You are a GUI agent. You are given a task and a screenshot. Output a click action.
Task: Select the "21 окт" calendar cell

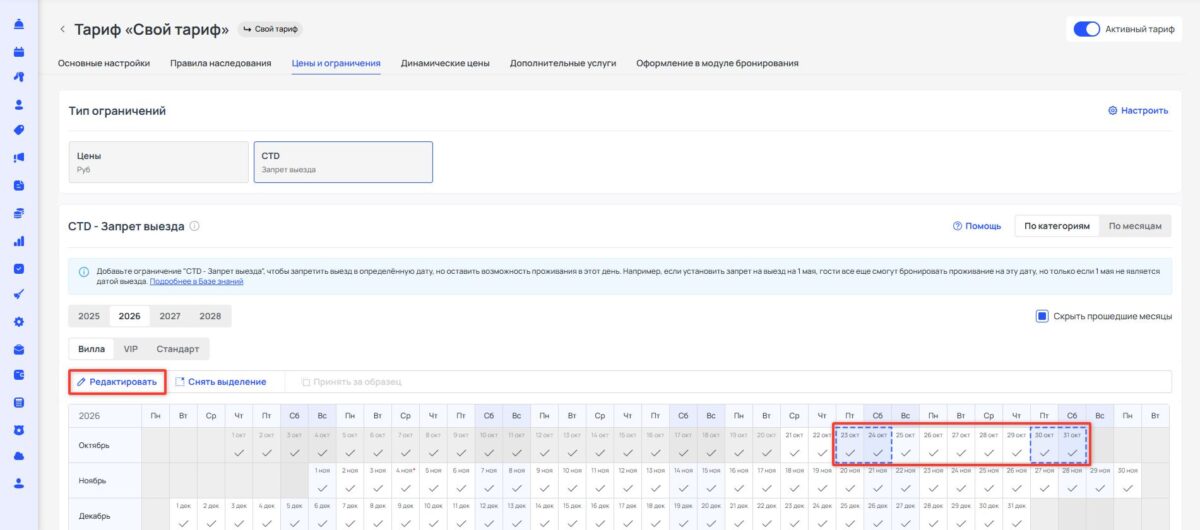click(793, 444)
